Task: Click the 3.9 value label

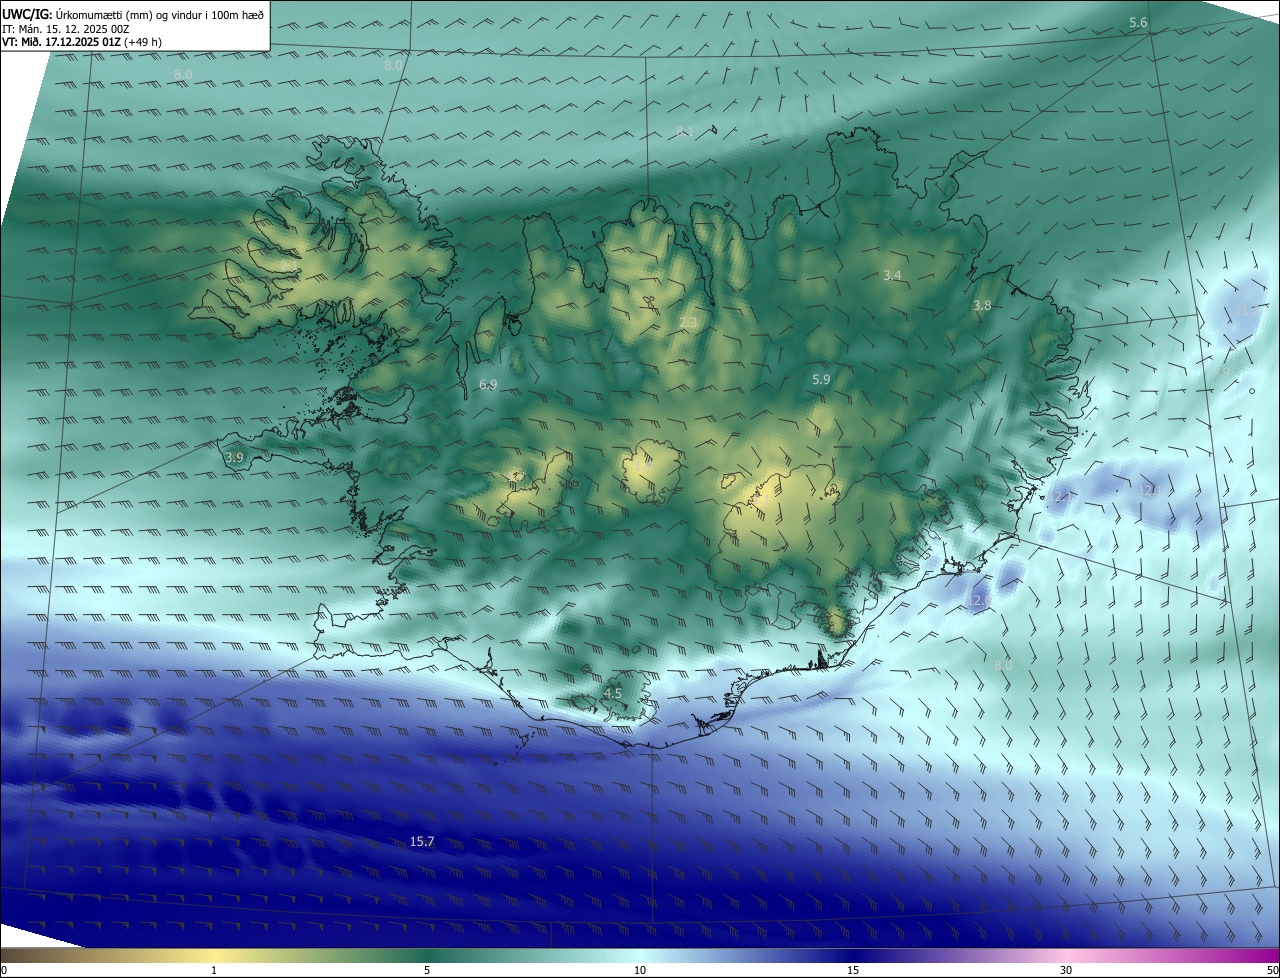Action: coord(234,457)
